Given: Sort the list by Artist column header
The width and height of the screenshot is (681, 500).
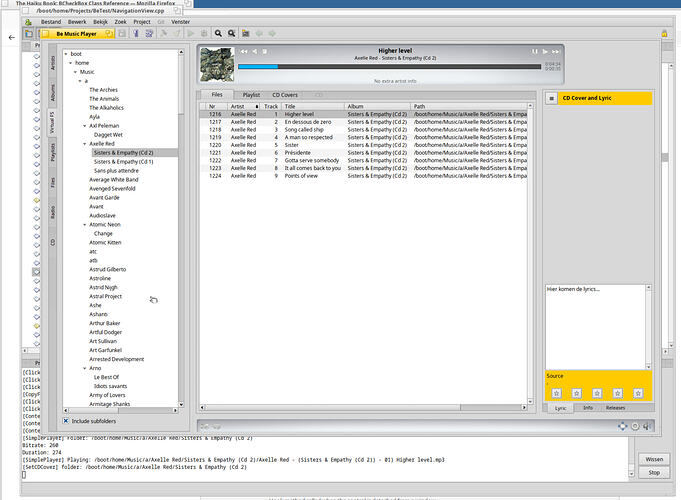Looking at the screenshot, I should click(x=243, y=106).
